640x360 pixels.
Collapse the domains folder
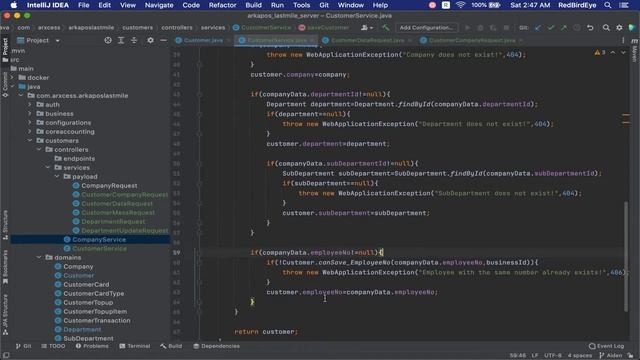tap(39, 258)
